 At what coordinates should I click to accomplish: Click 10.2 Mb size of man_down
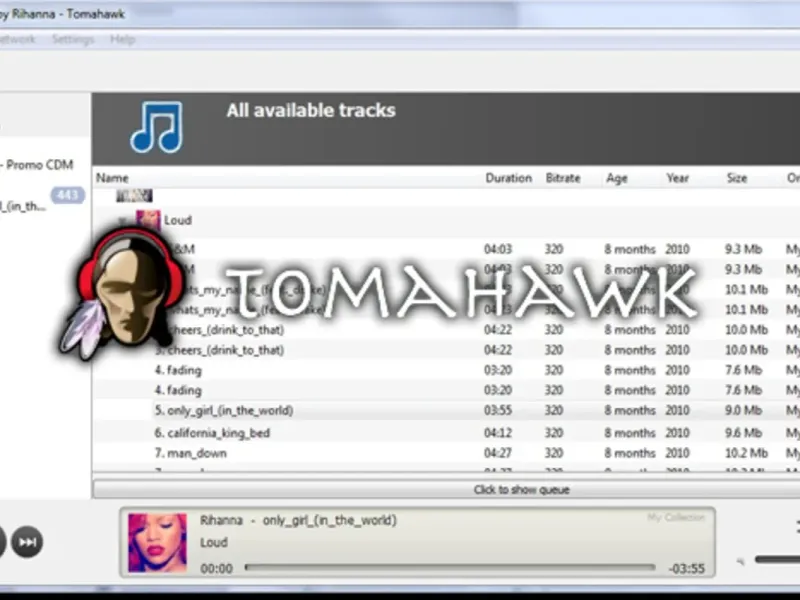pos(746,453)
